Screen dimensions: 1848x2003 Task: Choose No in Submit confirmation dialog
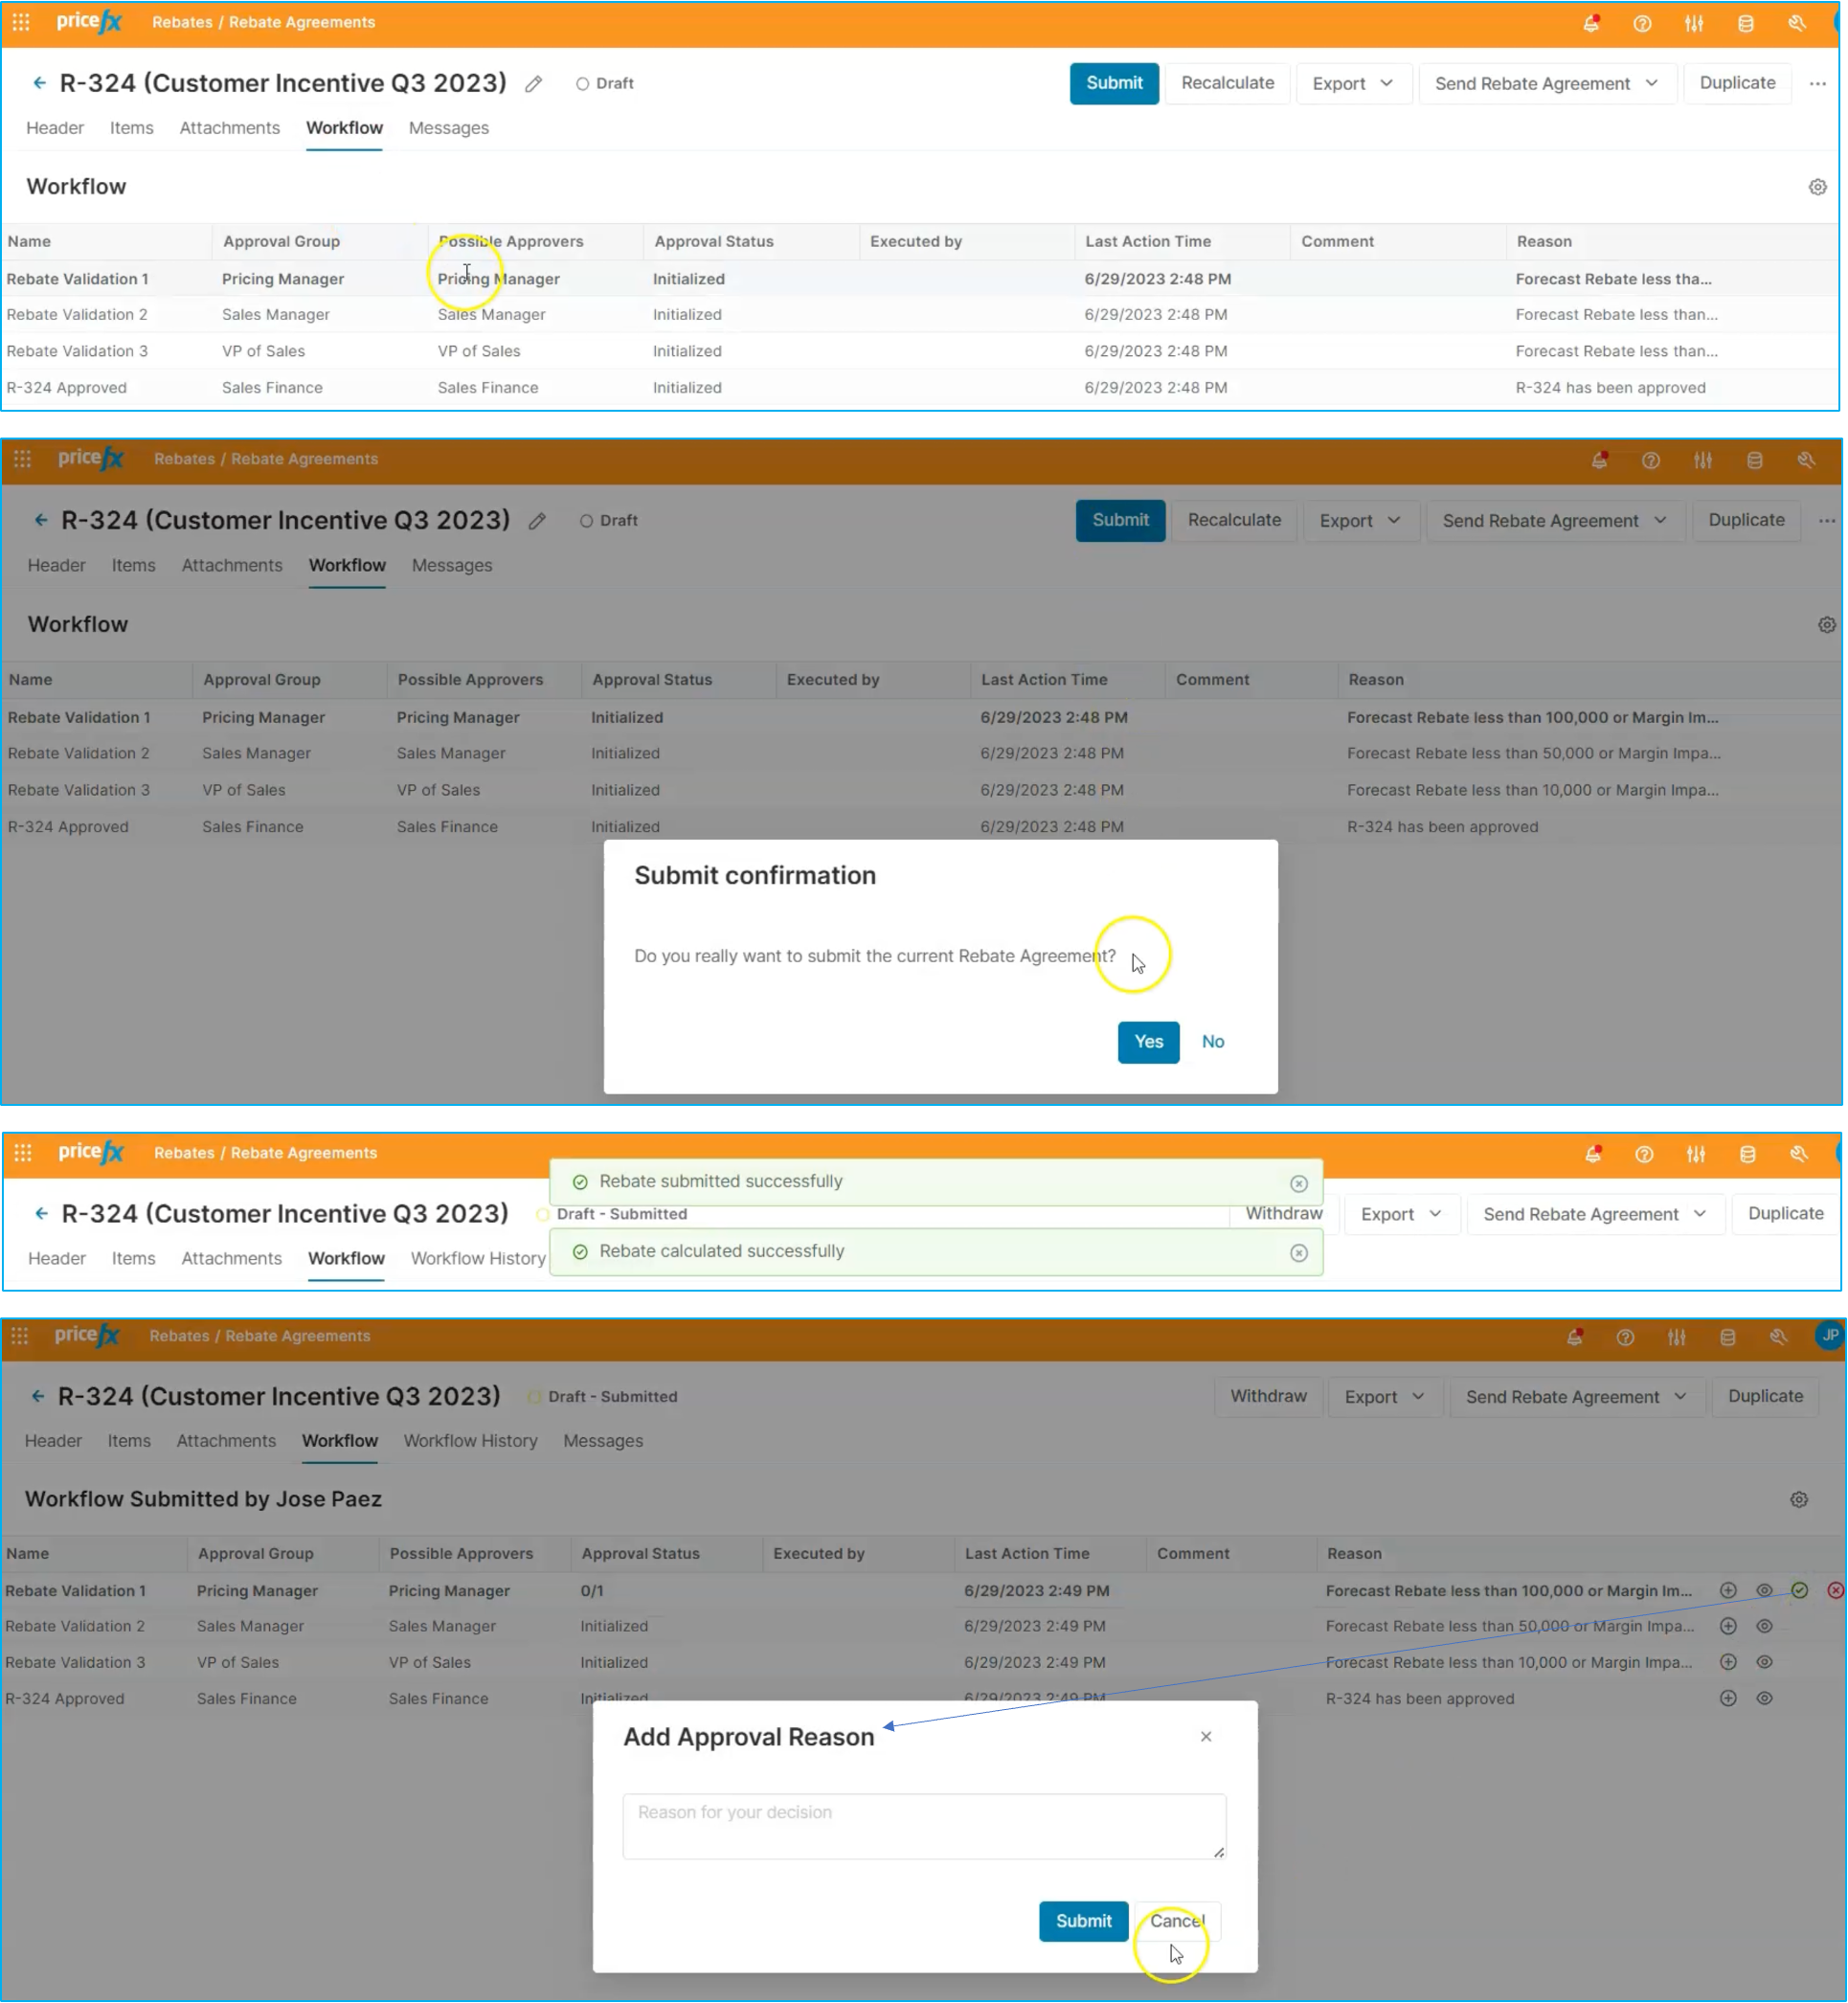(x=1213, y=1042)
